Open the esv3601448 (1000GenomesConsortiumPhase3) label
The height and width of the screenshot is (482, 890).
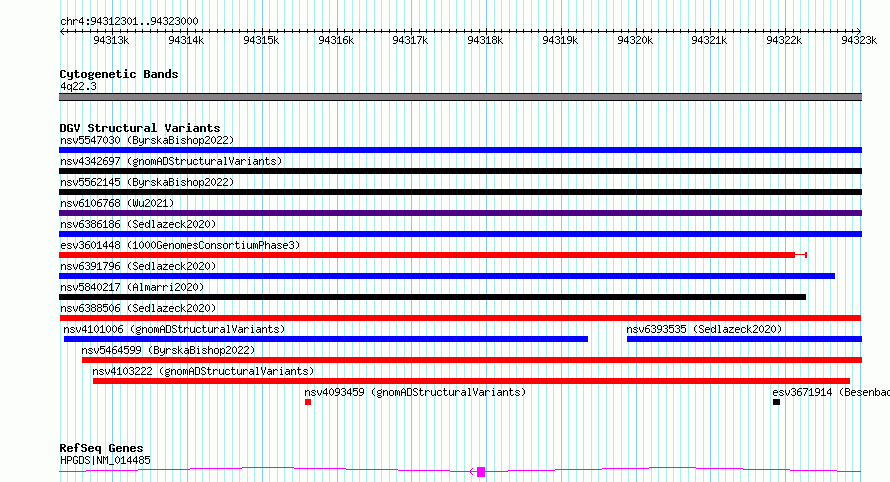pyautogui.click(x=180, y=245)
